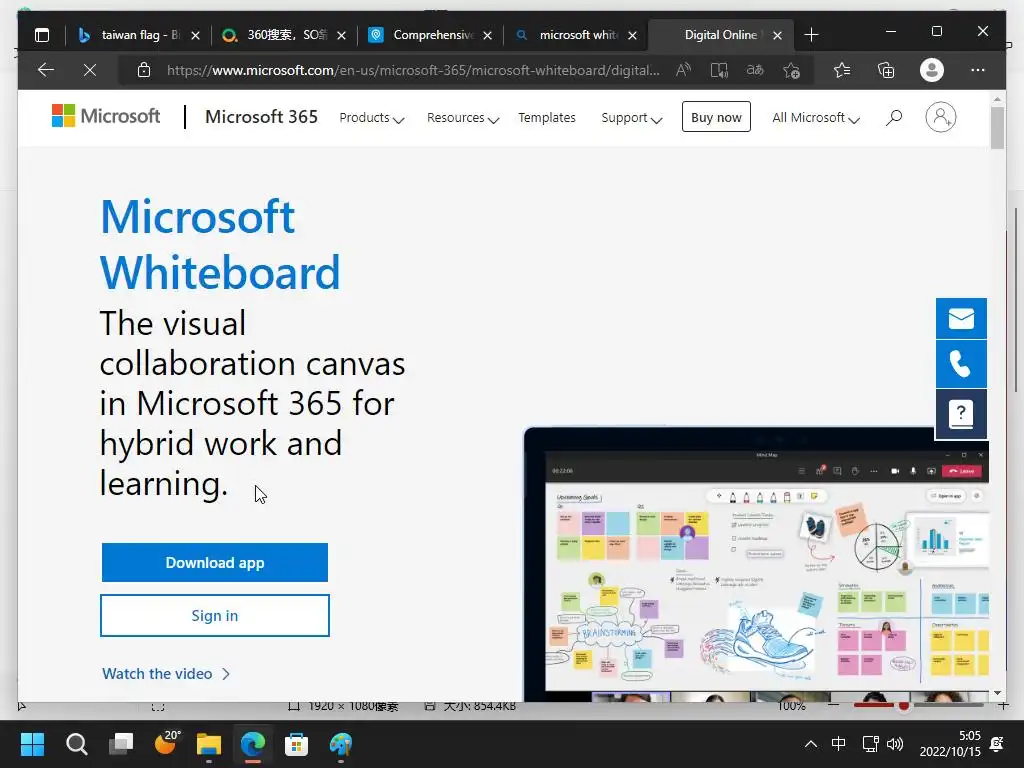This screenshot has height=768, width=1024.
Task: Open a new browser tab
Action: pos(811,35)
